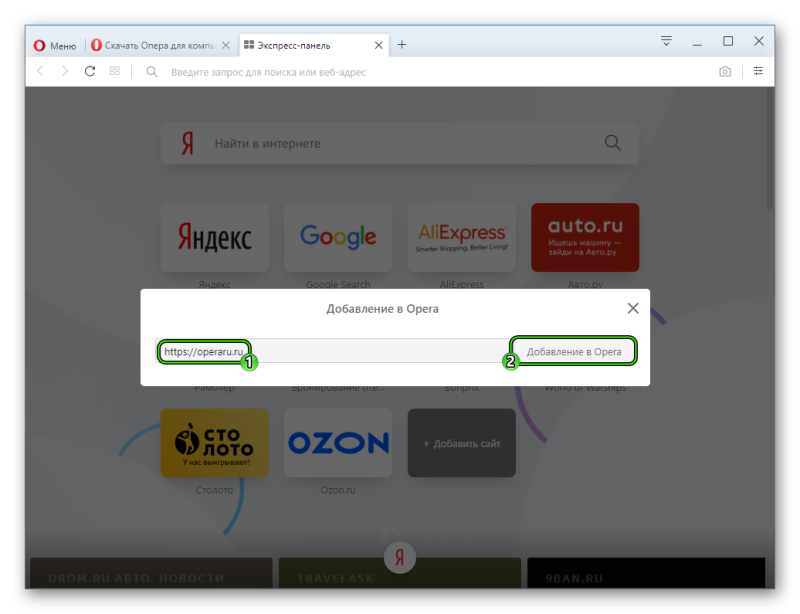
Task: Close the Opera window
Action: coord(759,41)
